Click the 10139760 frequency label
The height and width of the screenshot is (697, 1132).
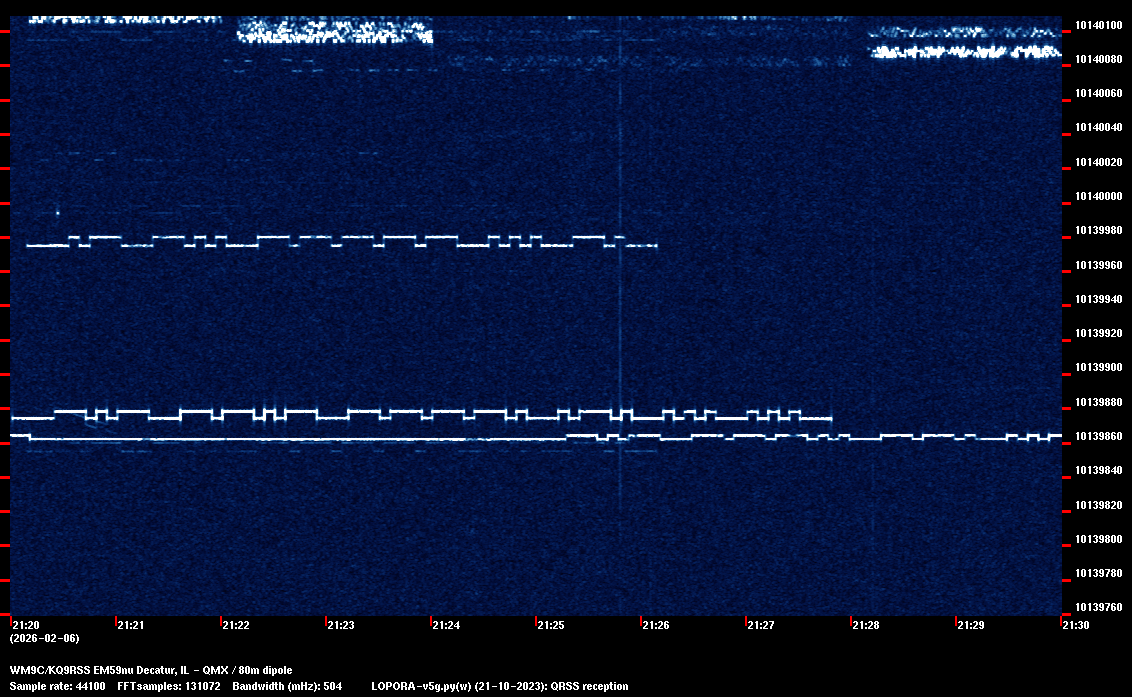[x=1097, y=607]
